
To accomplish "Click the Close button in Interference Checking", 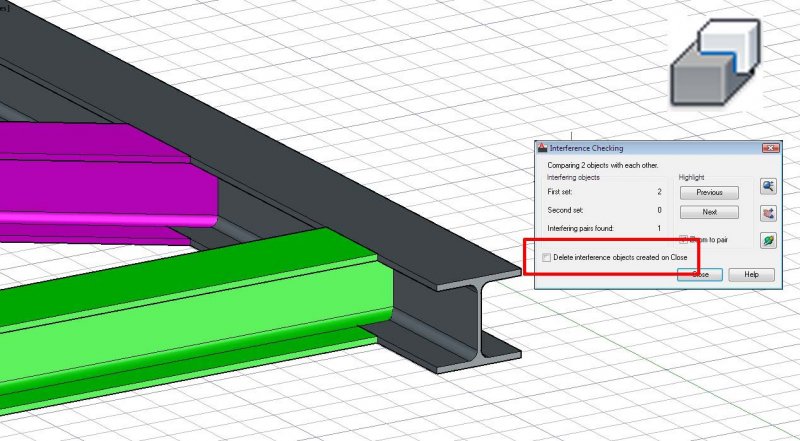I will pos(700,275).
